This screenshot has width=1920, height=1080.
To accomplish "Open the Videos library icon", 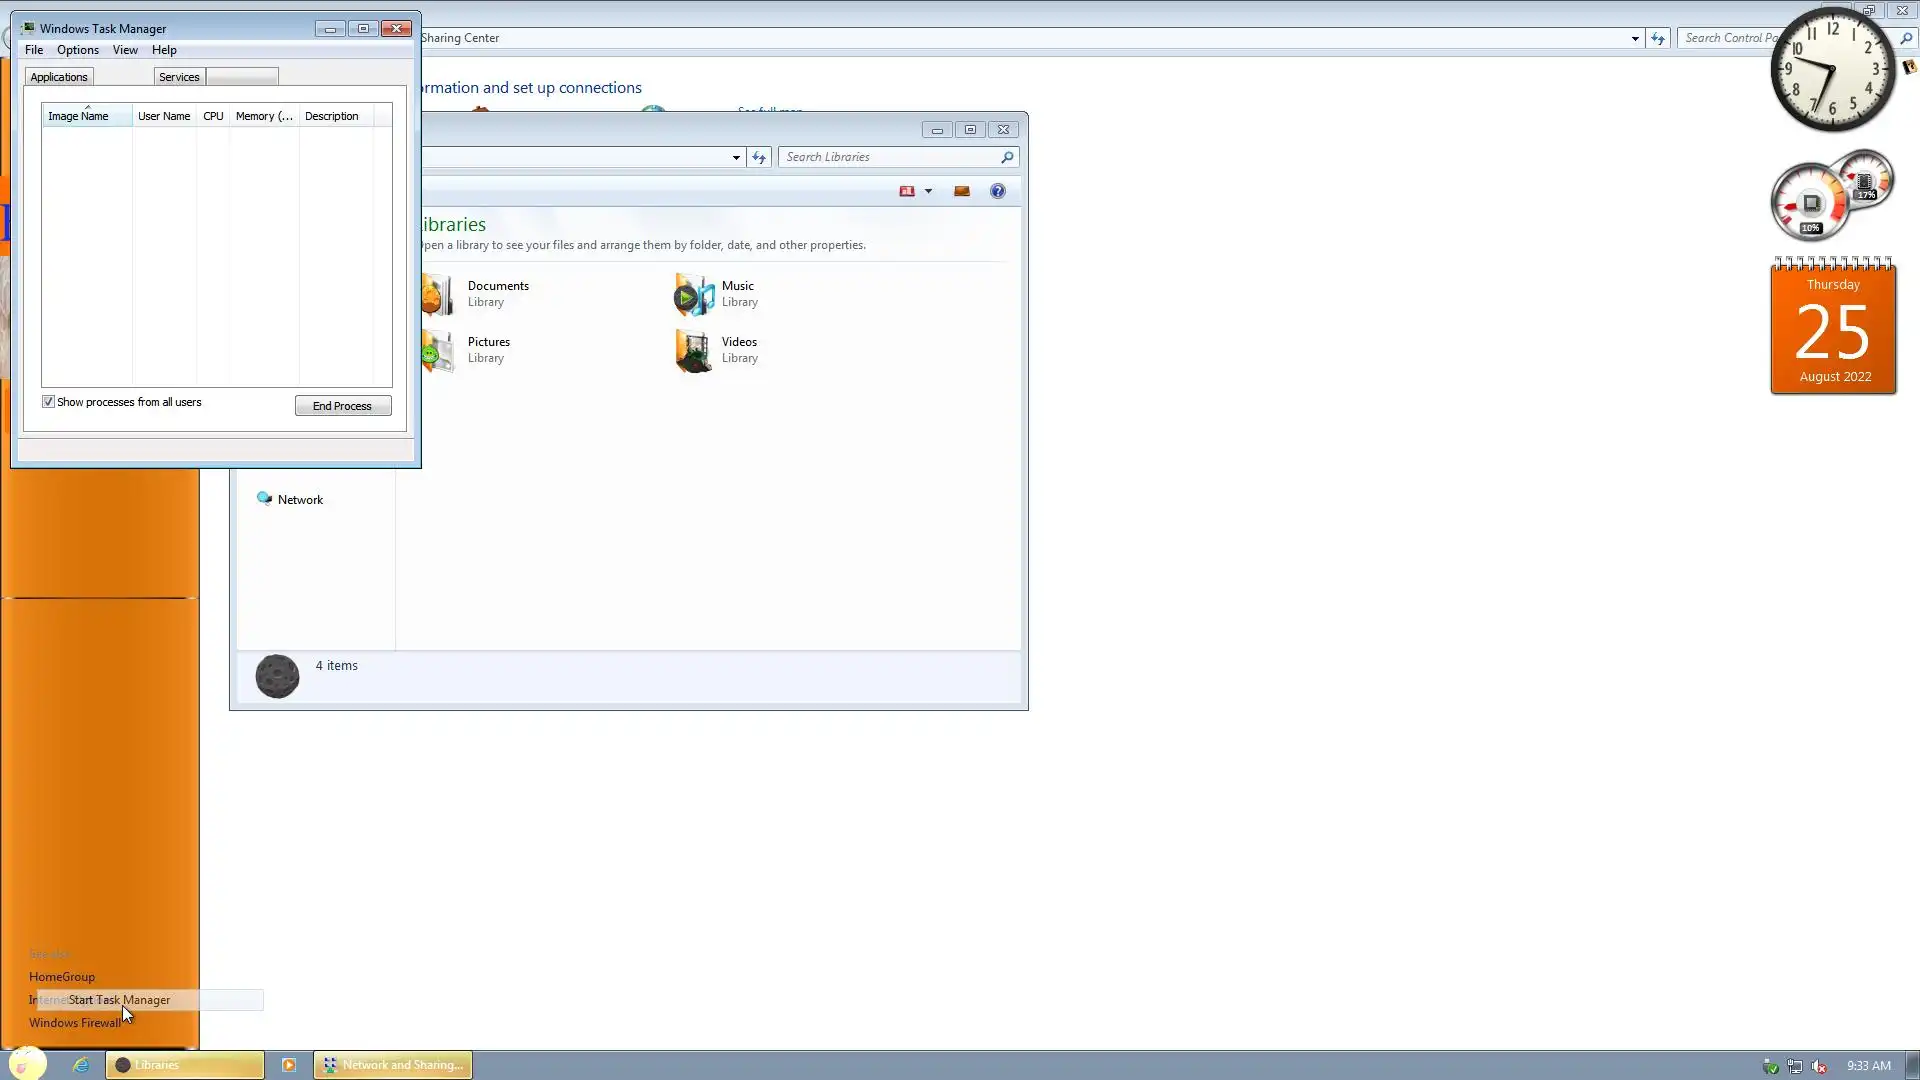I will (694, 351).
